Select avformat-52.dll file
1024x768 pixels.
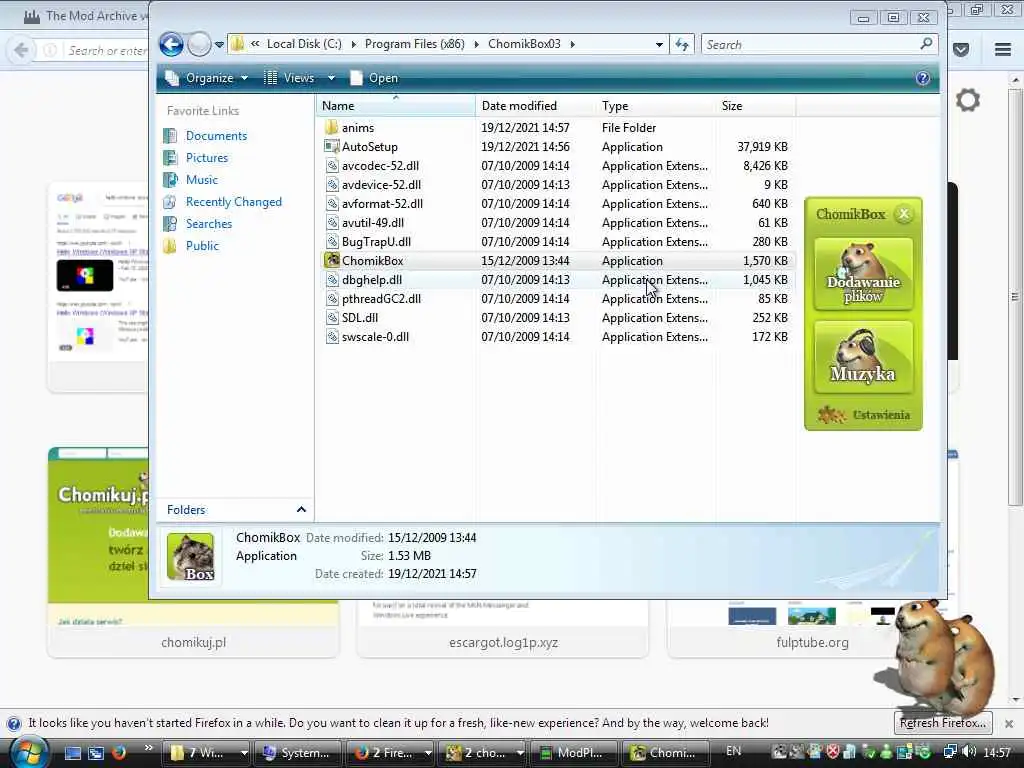(382, 204)
